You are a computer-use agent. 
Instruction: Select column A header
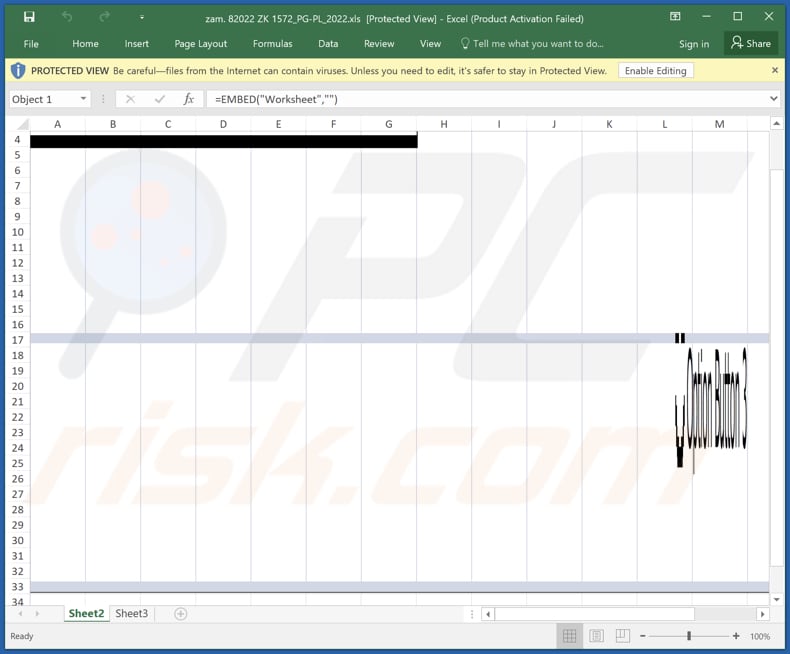(x=57, y=124)
